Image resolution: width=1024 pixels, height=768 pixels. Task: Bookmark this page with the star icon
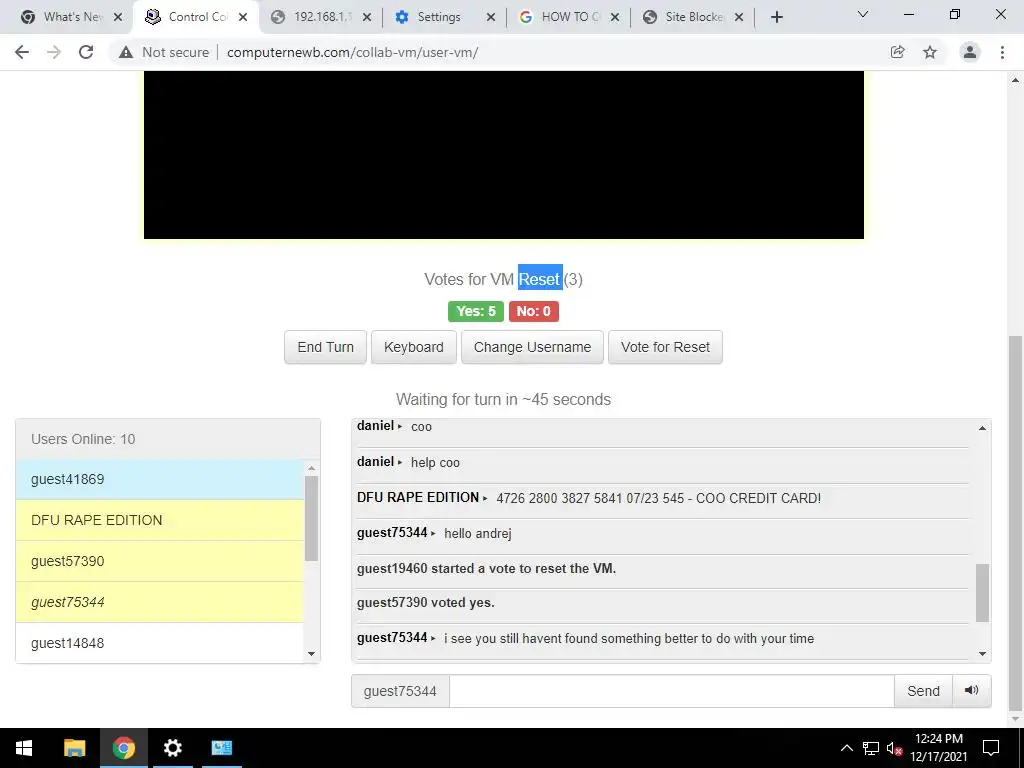[930, 52]
